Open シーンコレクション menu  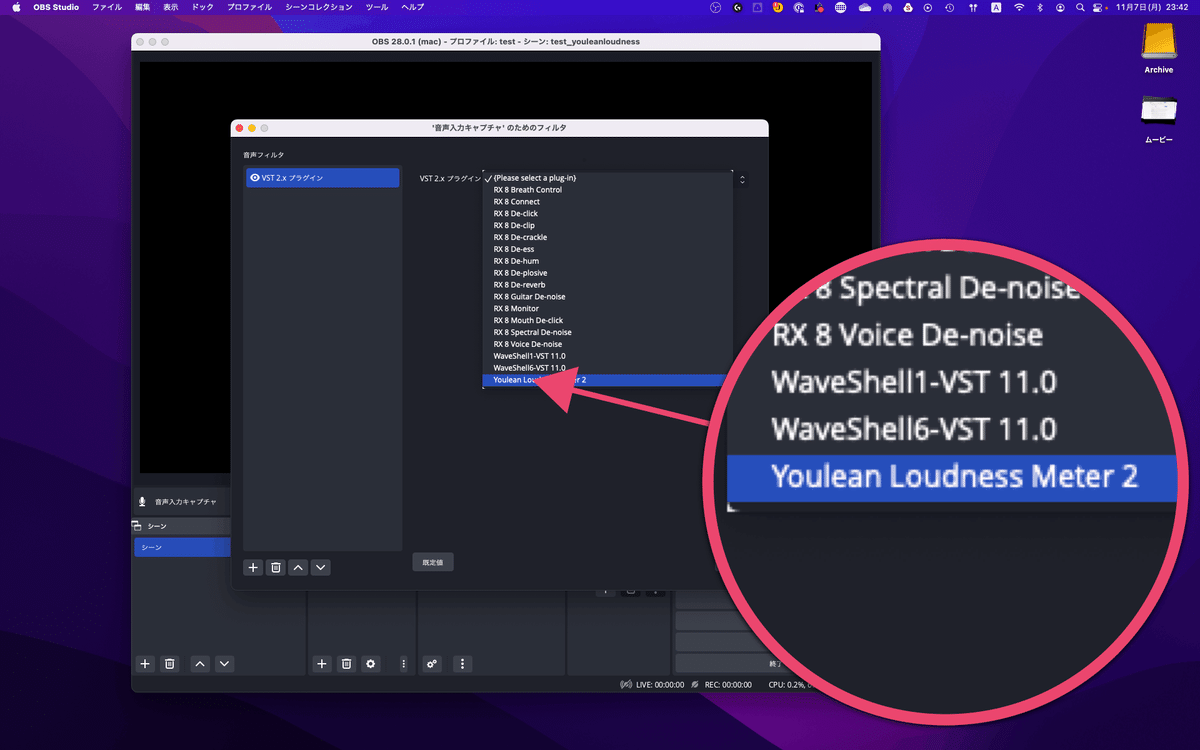(x=319, y=7)
